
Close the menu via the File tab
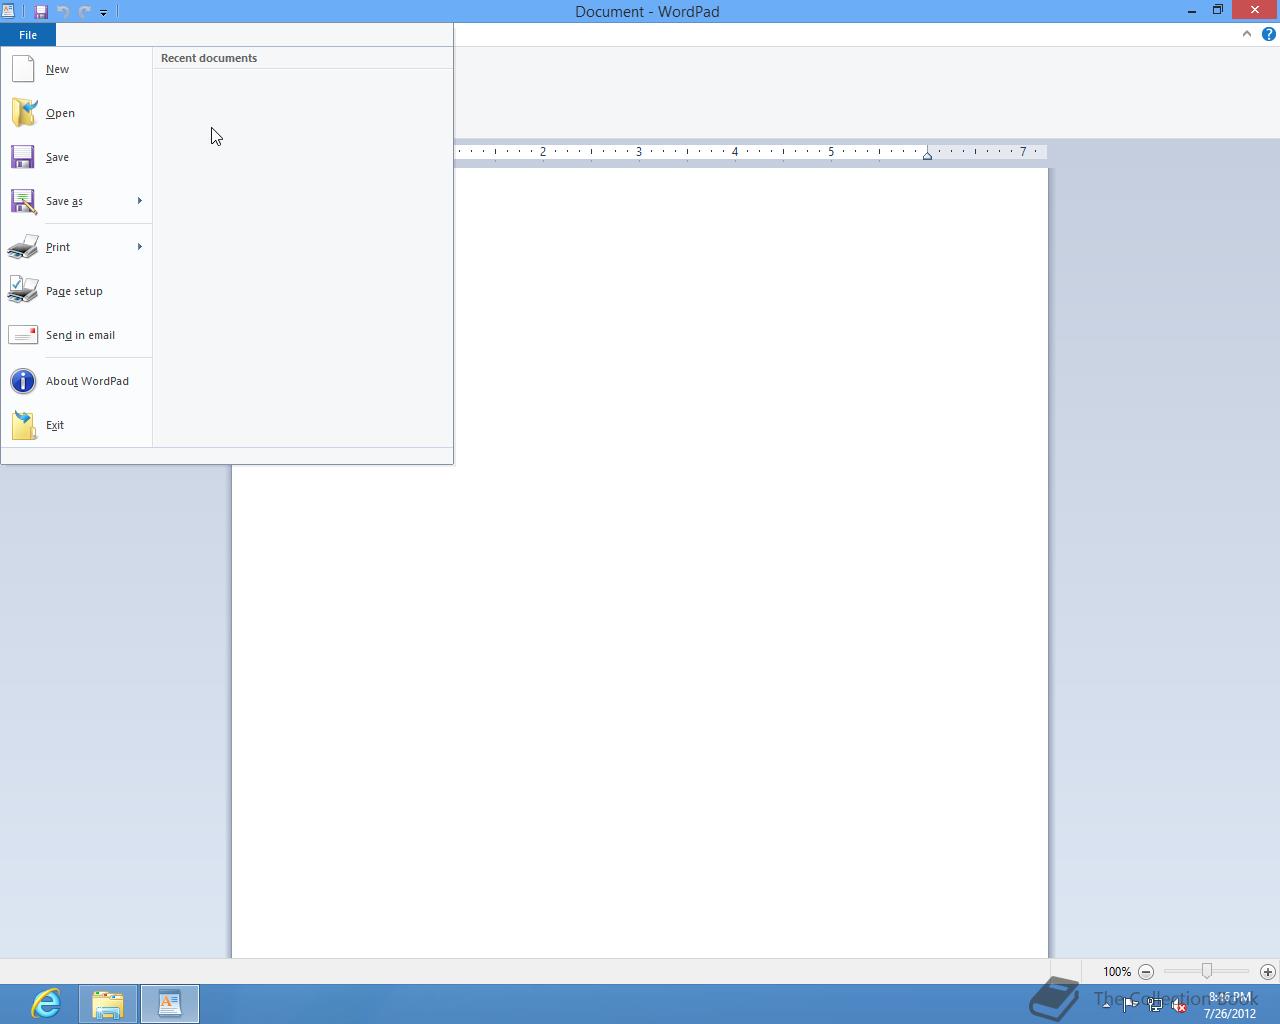28,35
